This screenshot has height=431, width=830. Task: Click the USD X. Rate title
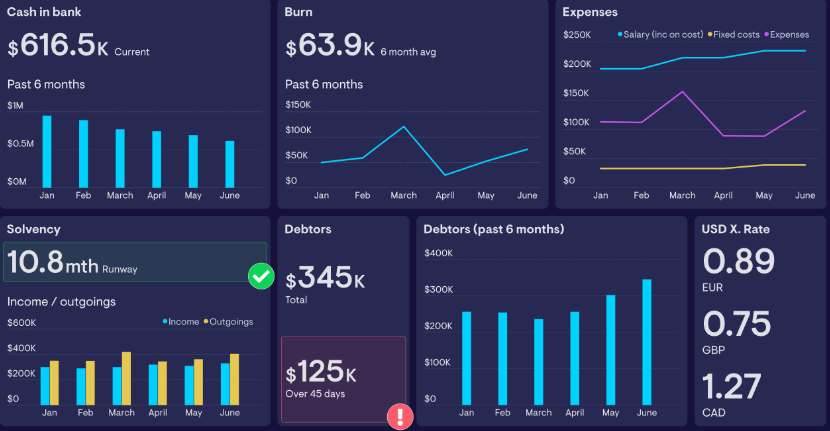tap(735, 229)
